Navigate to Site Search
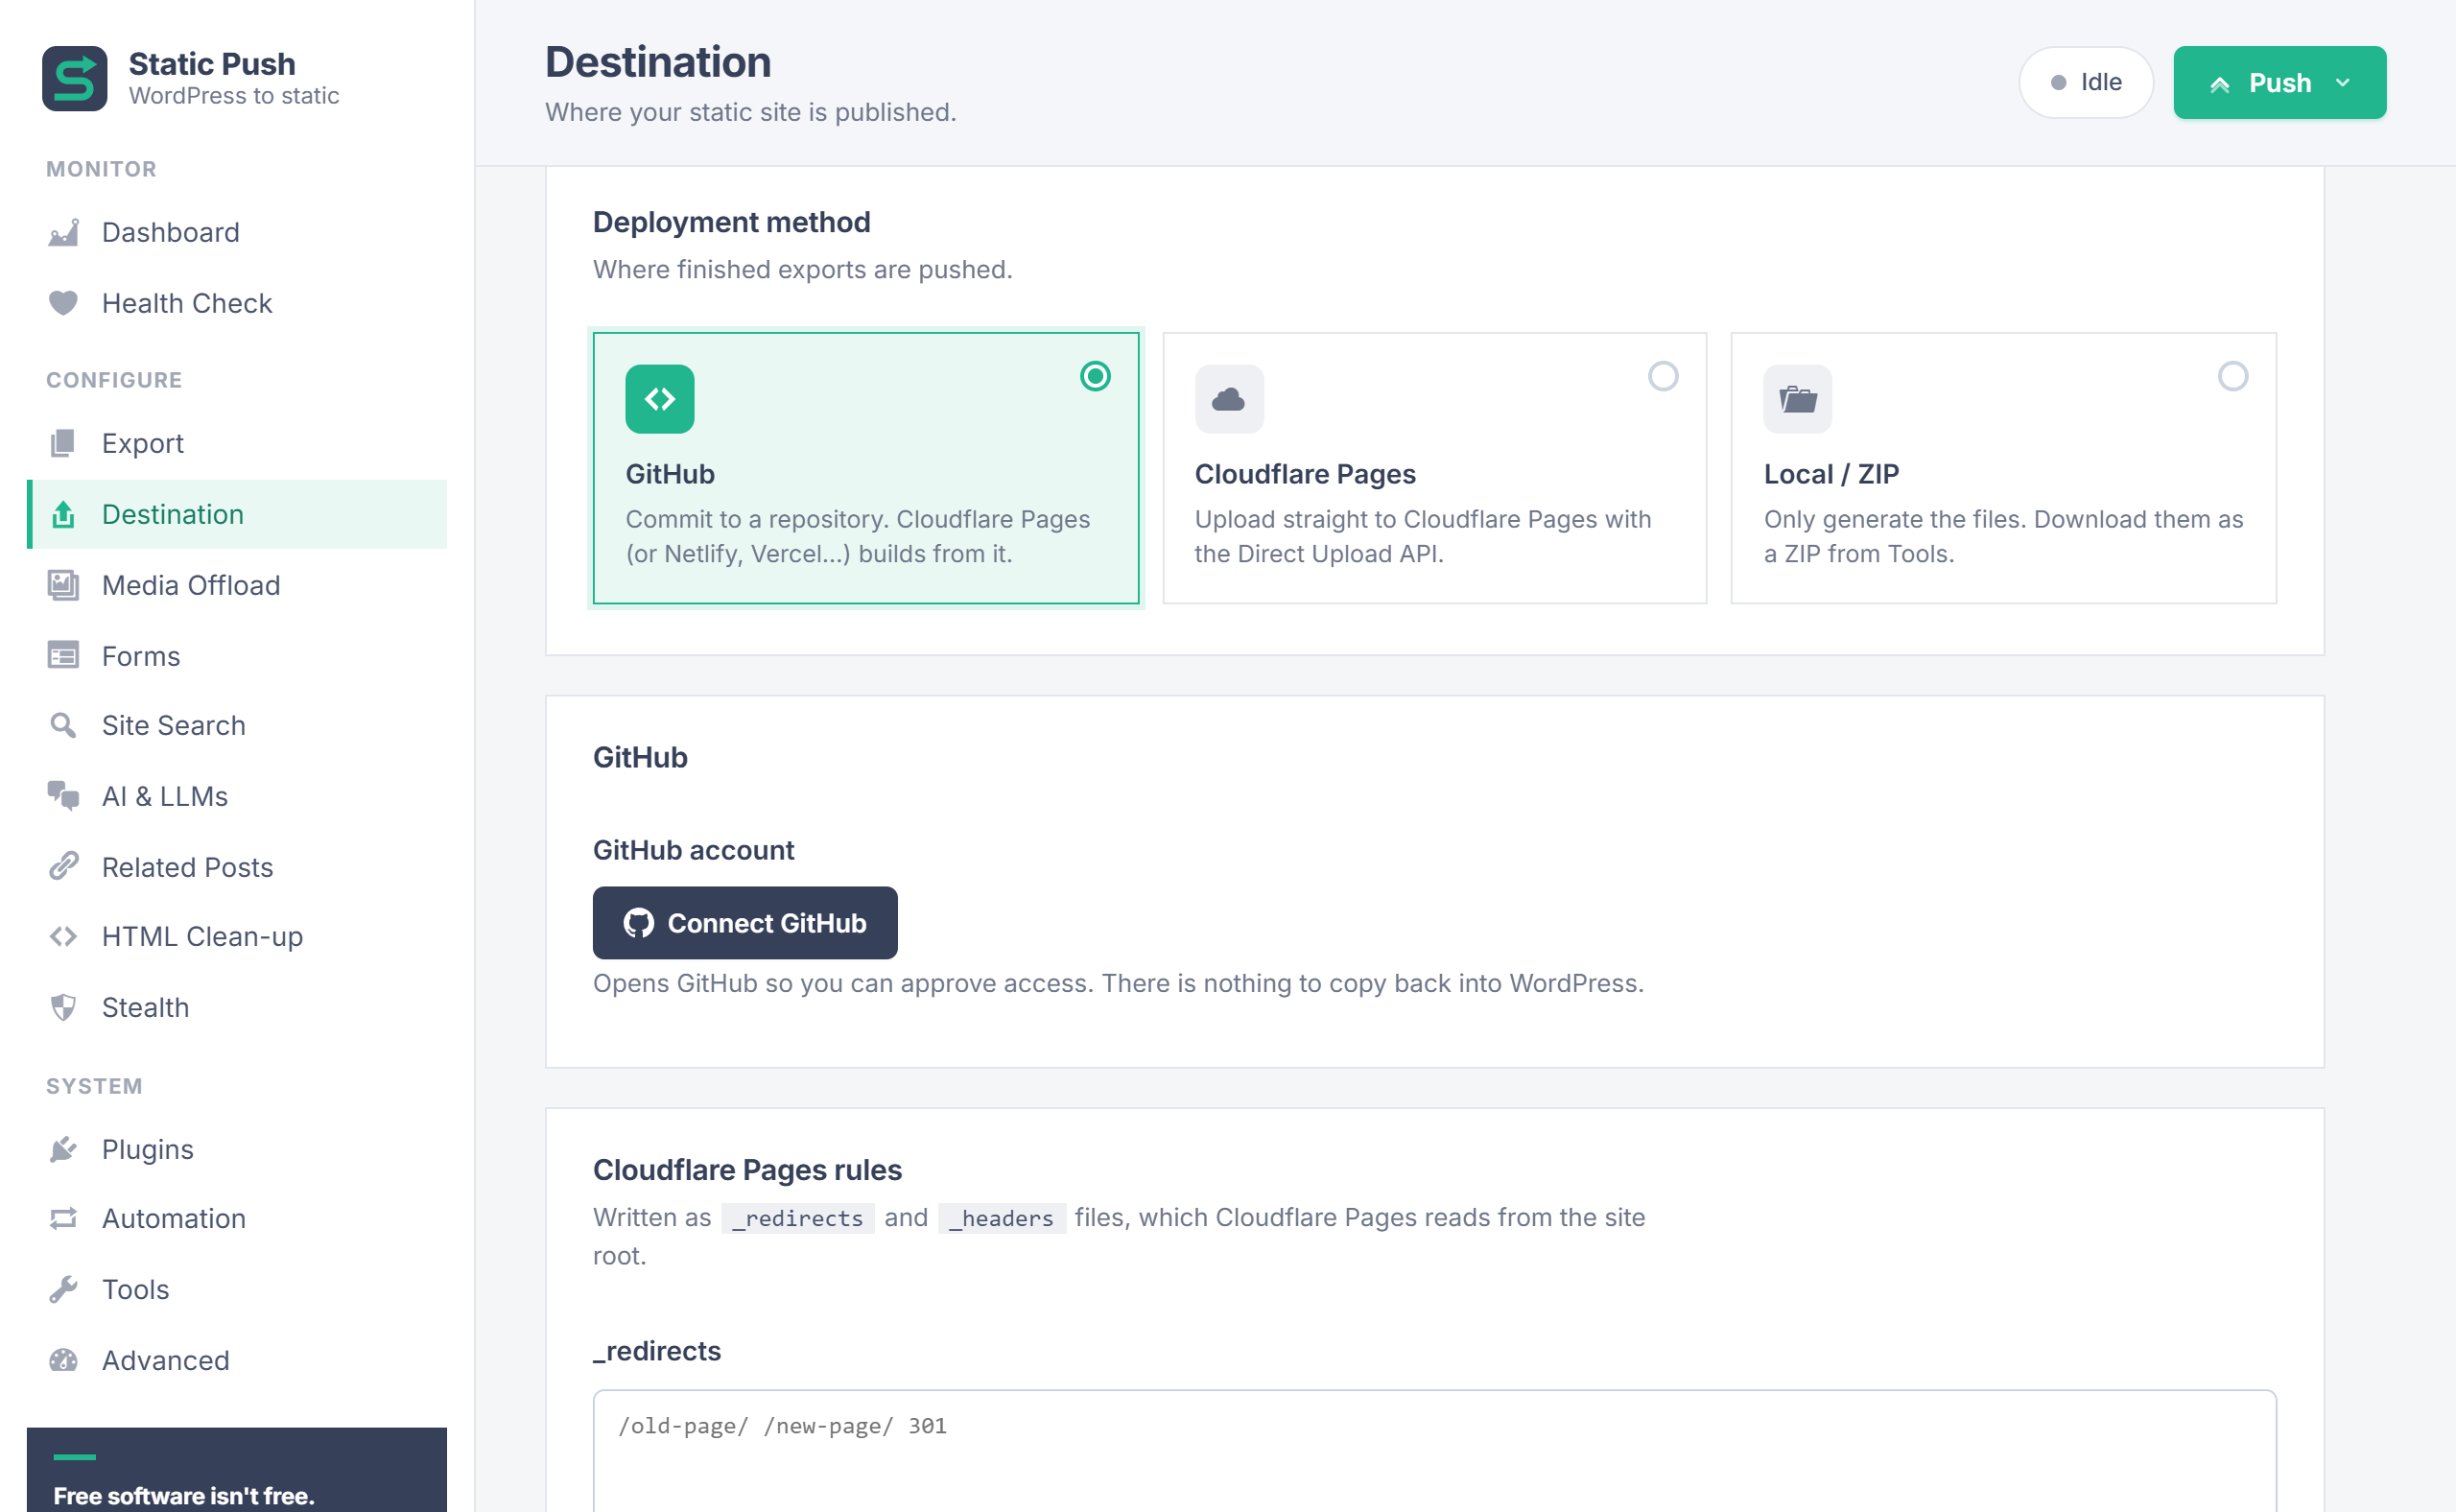This screenshot has width=2456, height=1512. click(237, 725)
